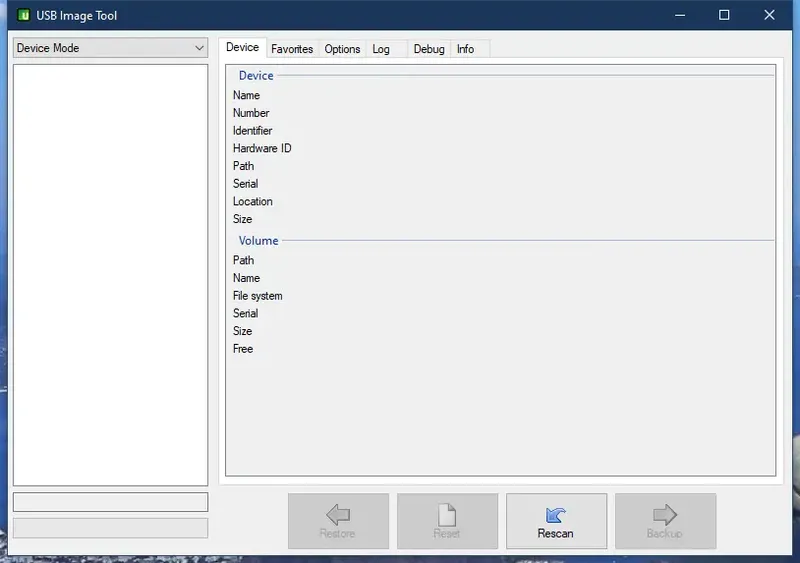Screen dimensions: 800x563
Task: Select the Number label
Action: [x=251, y=113]
